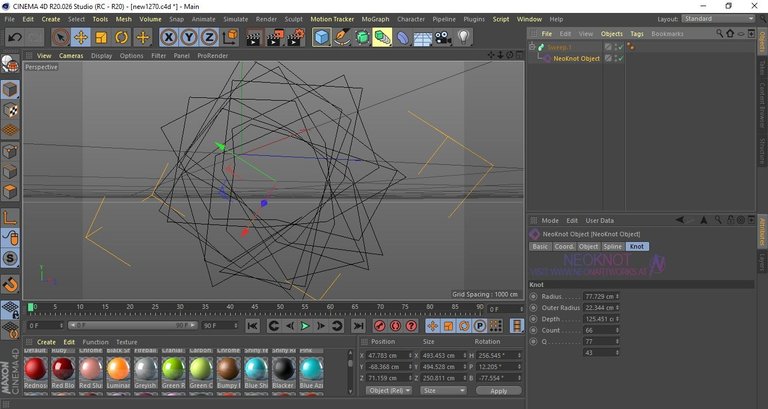Select Points mode icon
The width and height of the screenshot is (768, 409).
click(x=10, y=151)
